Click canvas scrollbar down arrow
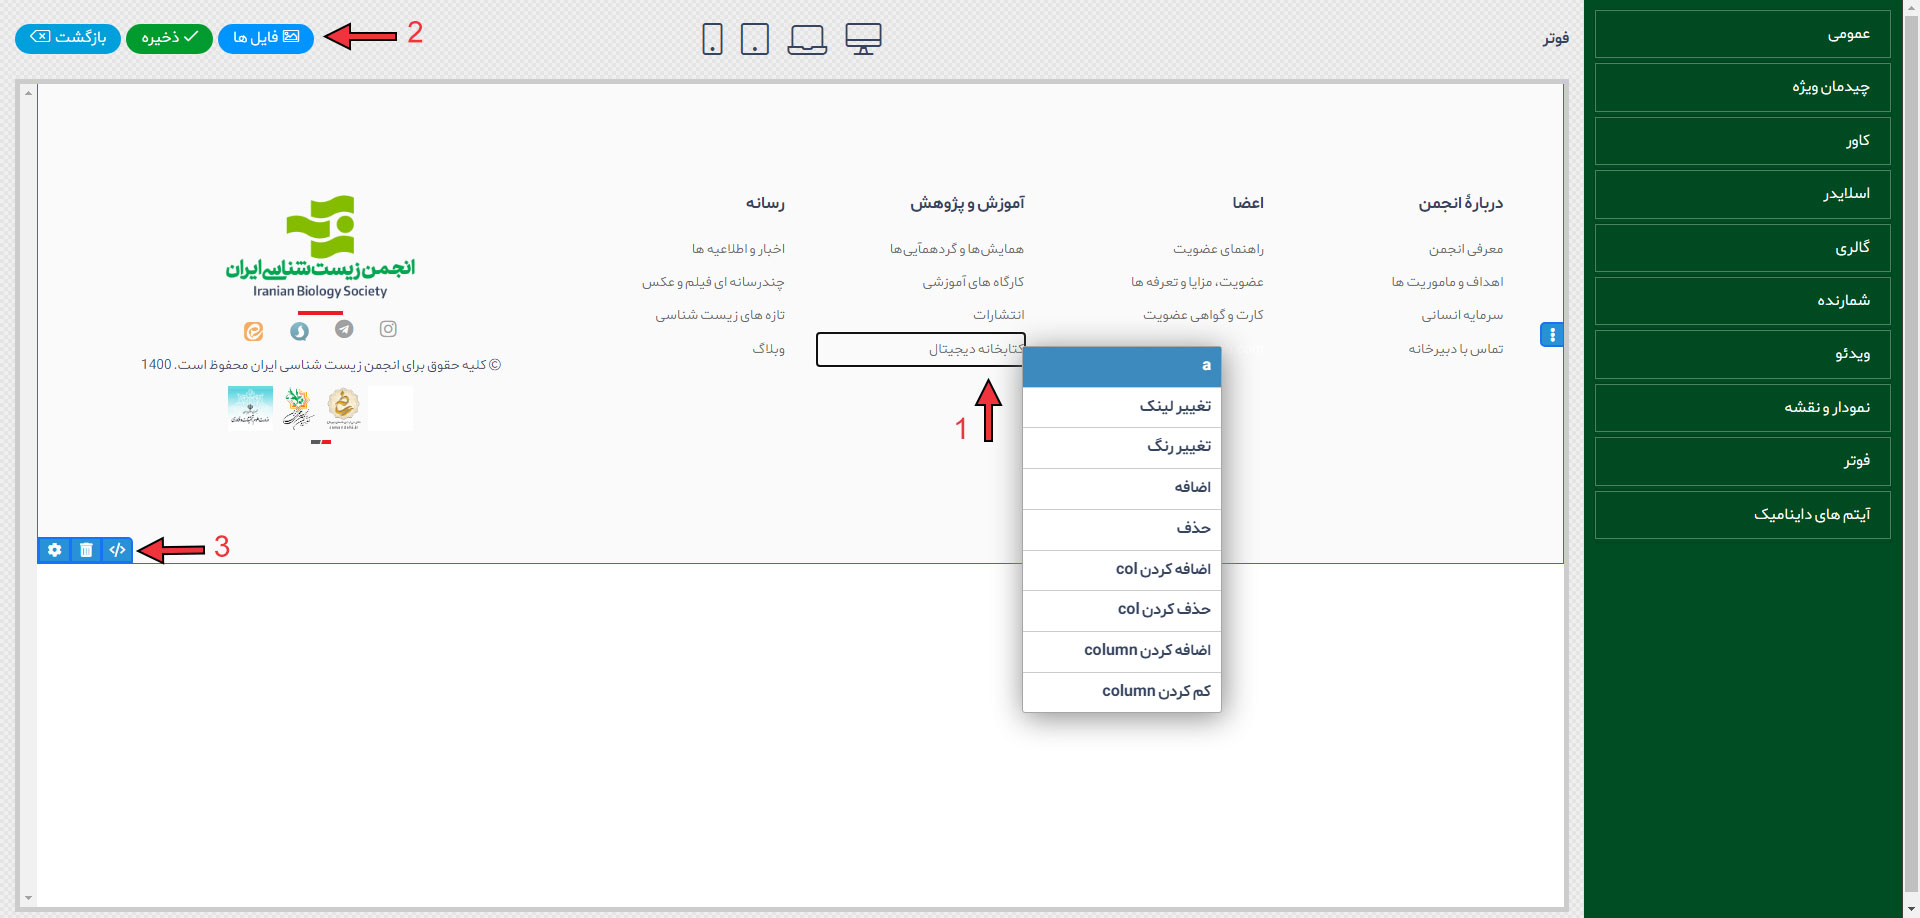This screenshot has height=918, width=1920. (28, 898)
